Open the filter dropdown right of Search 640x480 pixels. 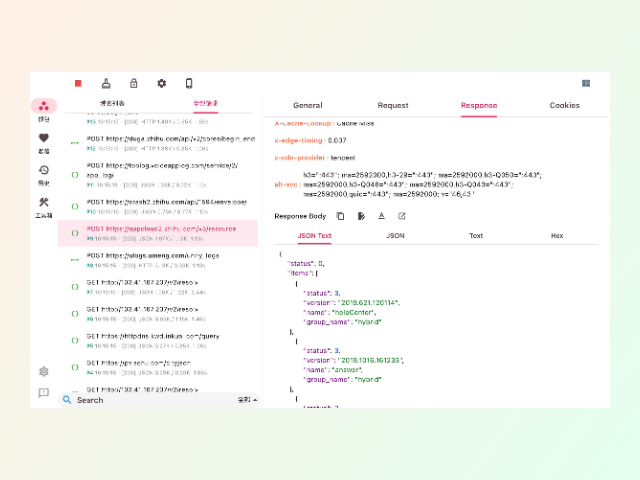pyautogui.click(x=247, y=400)
